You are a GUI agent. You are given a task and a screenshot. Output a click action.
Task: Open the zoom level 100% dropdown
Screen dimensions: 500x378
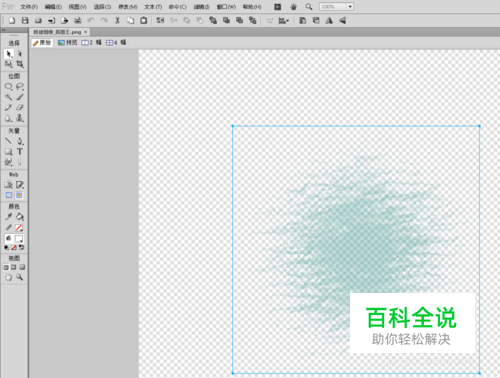pyautogui.click(x=350, y=7)
